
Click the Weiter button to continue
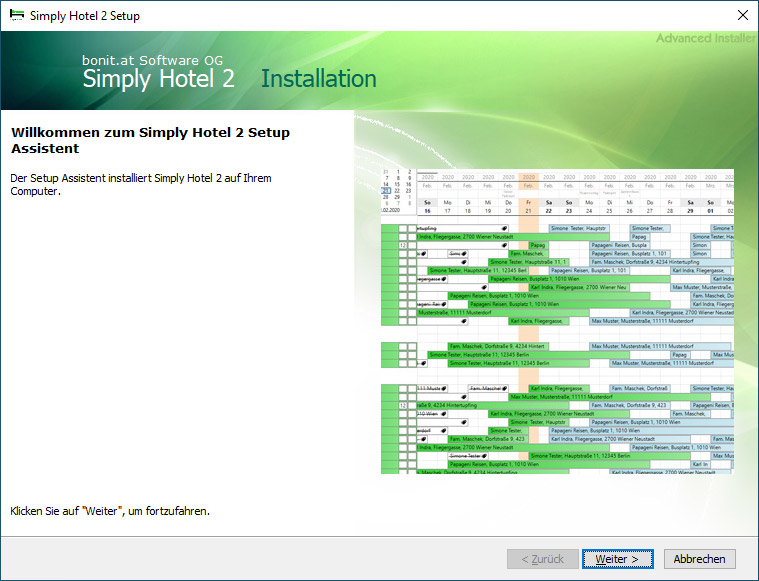(x=617, y=559)
